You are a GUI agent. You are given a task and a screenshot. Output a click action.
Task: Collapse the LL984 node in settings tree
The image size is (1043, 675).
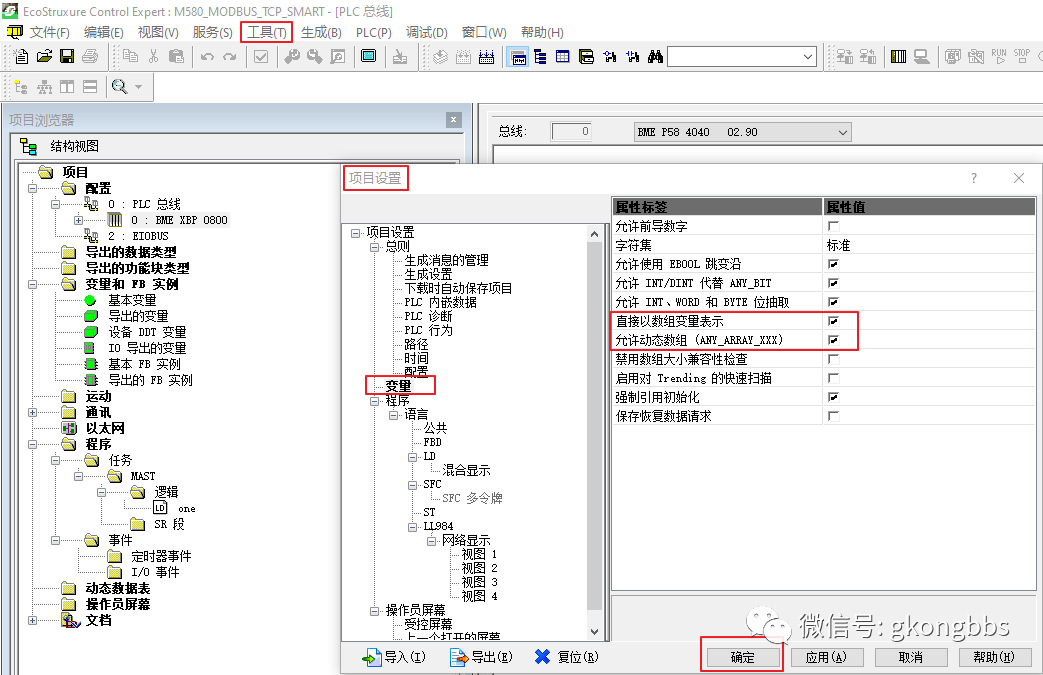click(x=412, y=527)
